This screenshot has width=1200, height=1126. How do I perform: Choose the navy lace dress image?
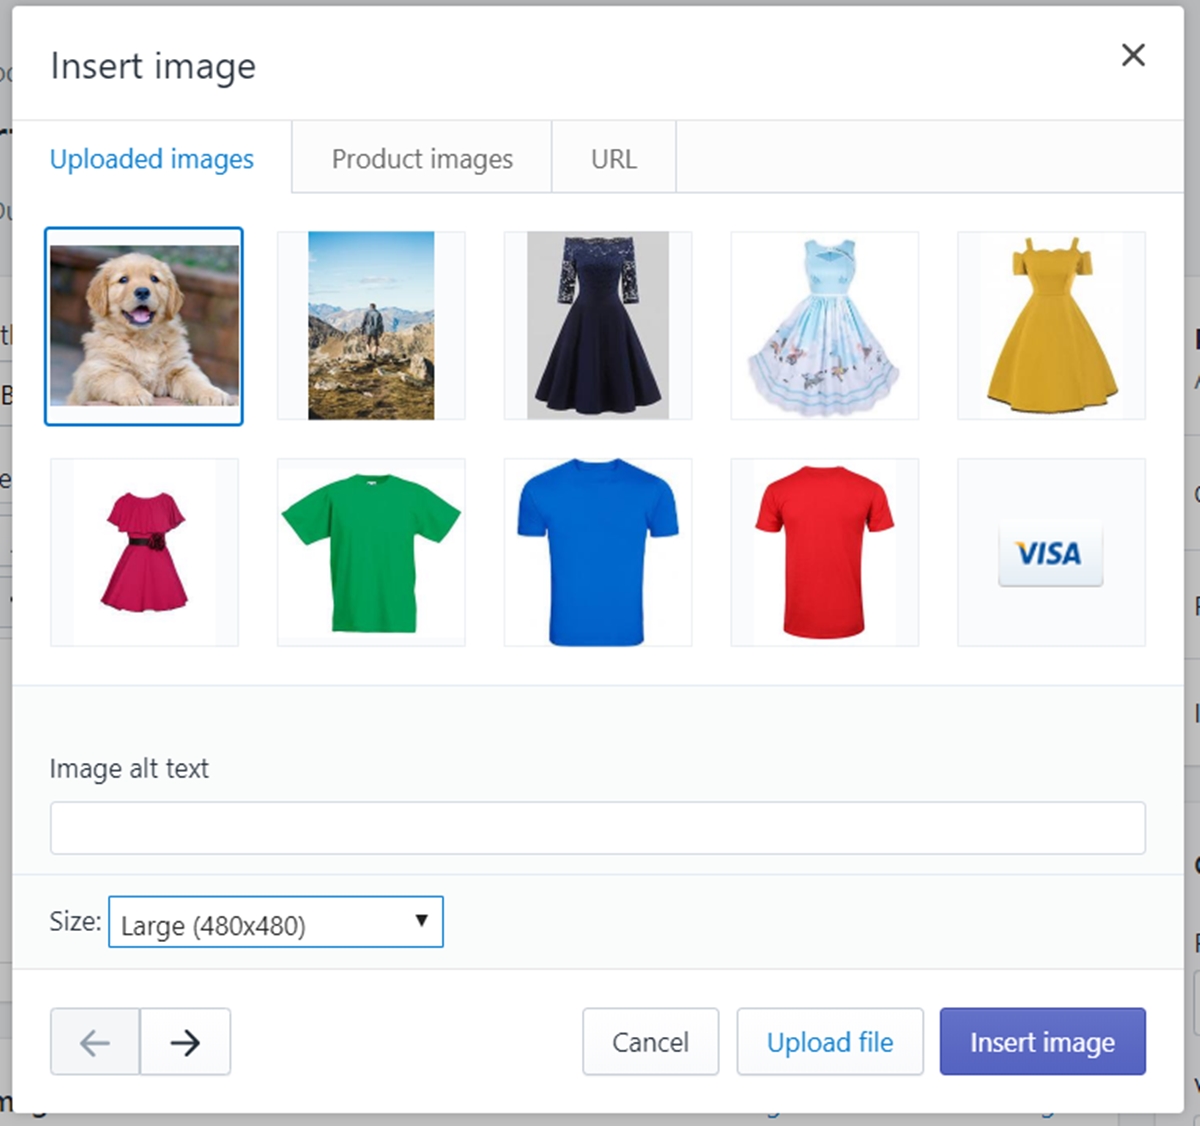(x=598, y=326)
